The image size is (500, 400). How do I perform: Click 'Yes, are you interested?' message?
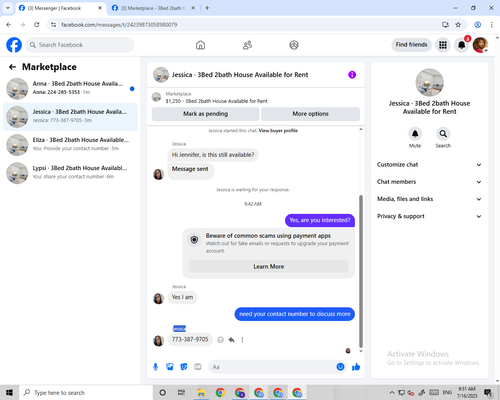pyautogui.click(x=320, y=220)
